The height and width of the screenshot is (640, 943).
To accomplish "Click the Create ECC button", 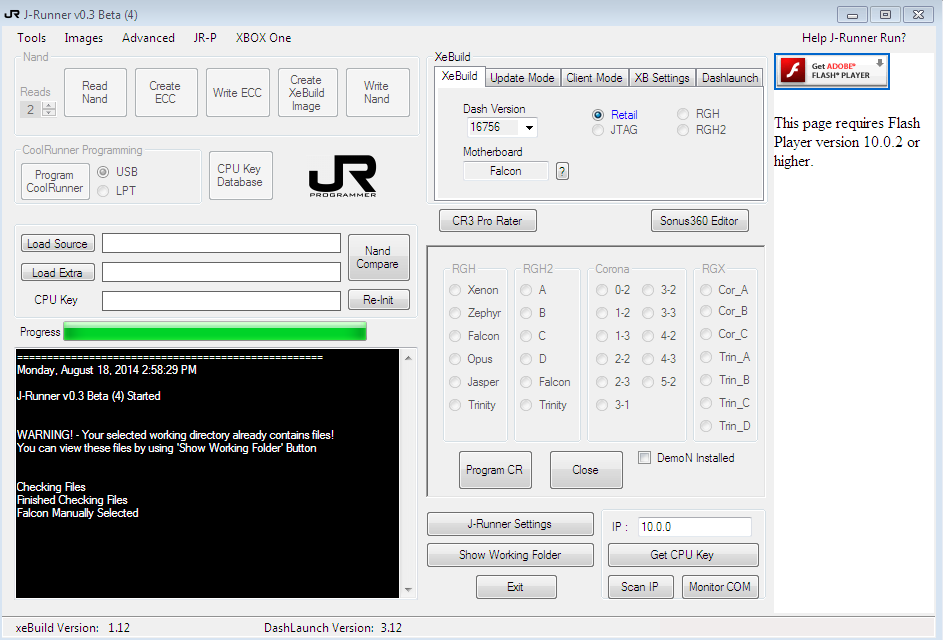I will click(x=165, y=93).
